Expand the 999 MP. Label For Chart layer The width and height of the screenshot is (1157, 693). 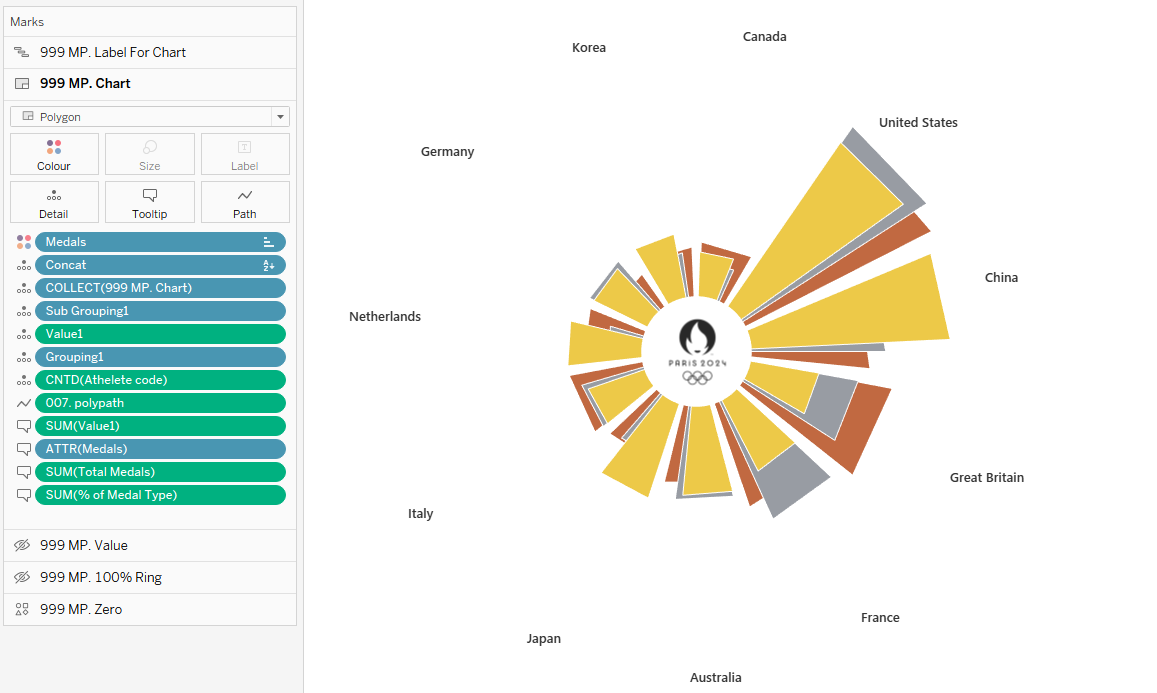click(x=112, y=52)
